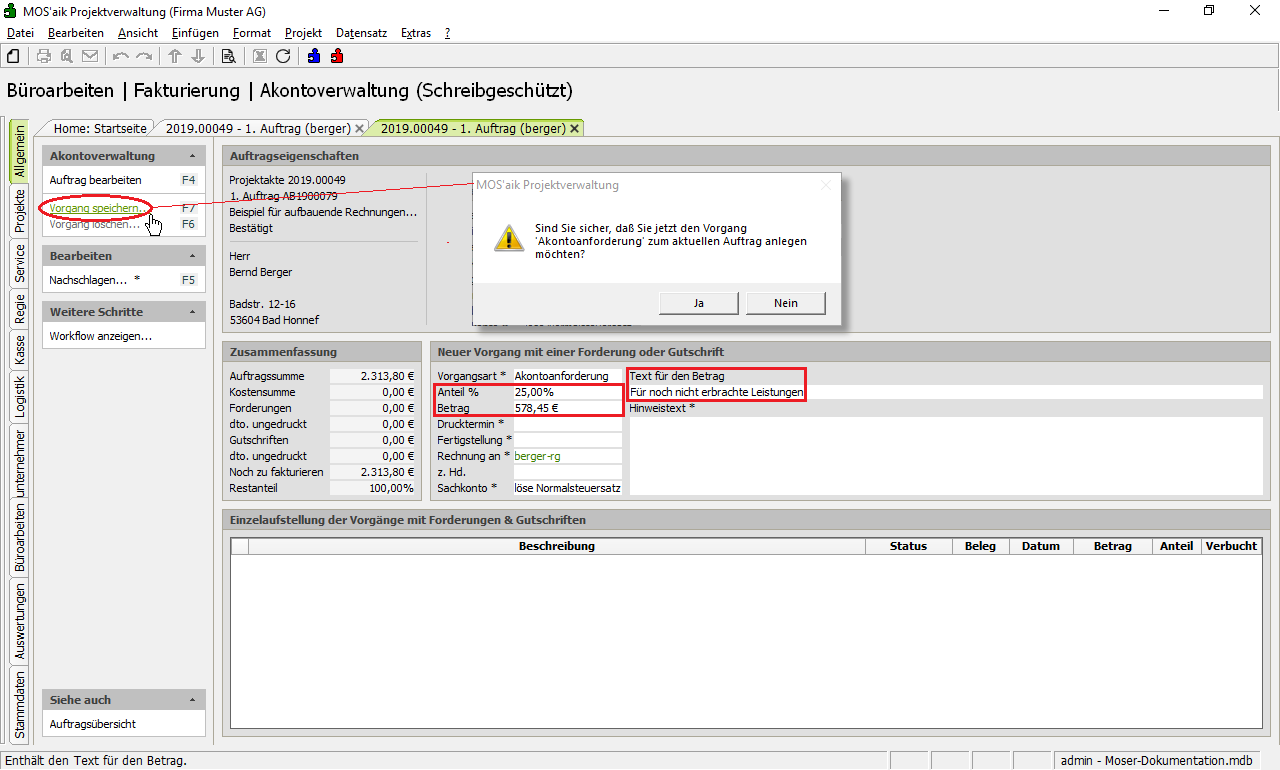Click the Anteil % input field
This screenshot has width=1280, height=770.
pyautogui.click(x=566, y=392)
